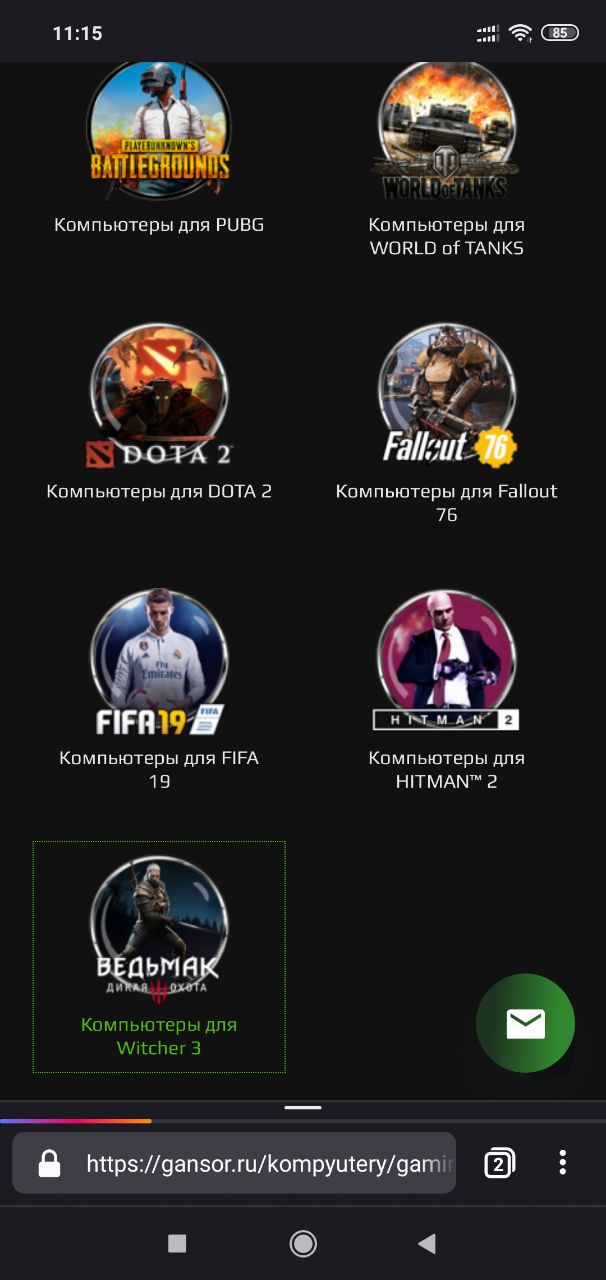606x1280 pixels.
Task: Follow the Компьютеры для WORLD of TANKS link
Action: [x=447, y=236]
